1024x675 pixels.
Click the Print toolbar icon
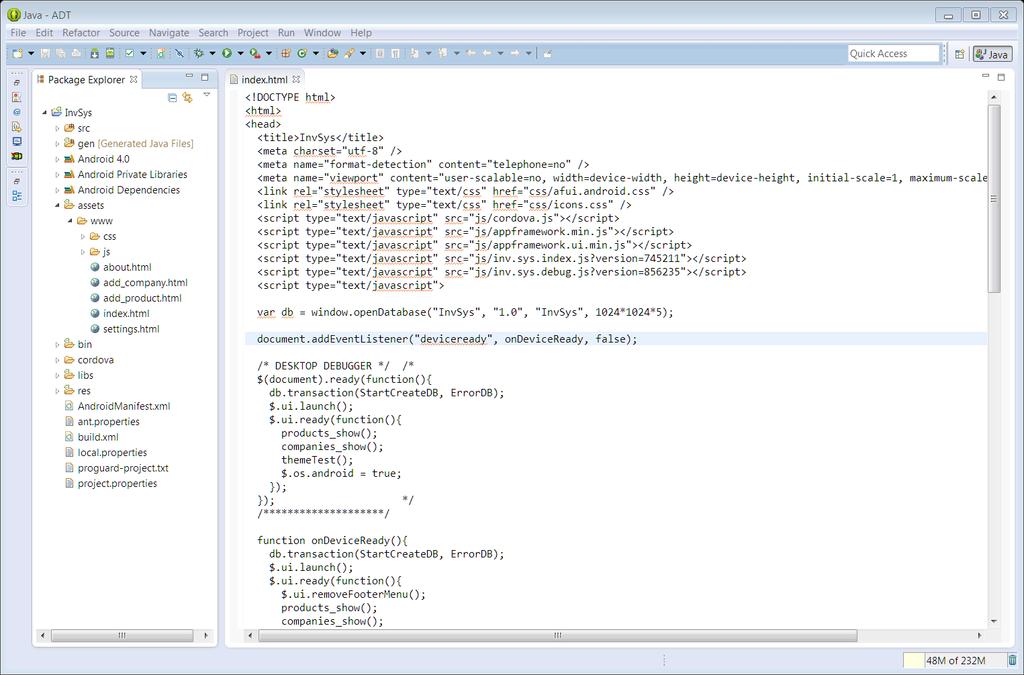click(76, 54)
